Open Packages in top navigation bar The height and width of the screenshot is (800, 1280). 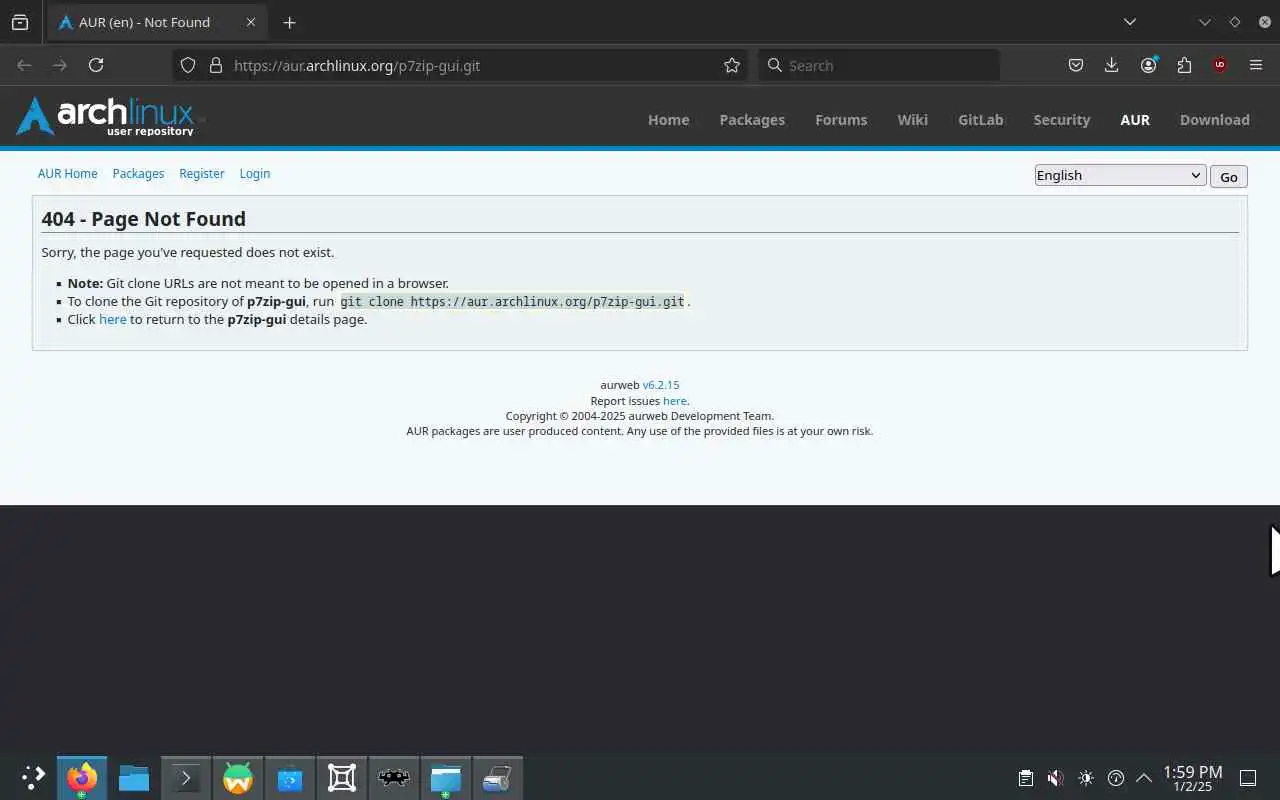pyautogui.click(x=752, y=119)
